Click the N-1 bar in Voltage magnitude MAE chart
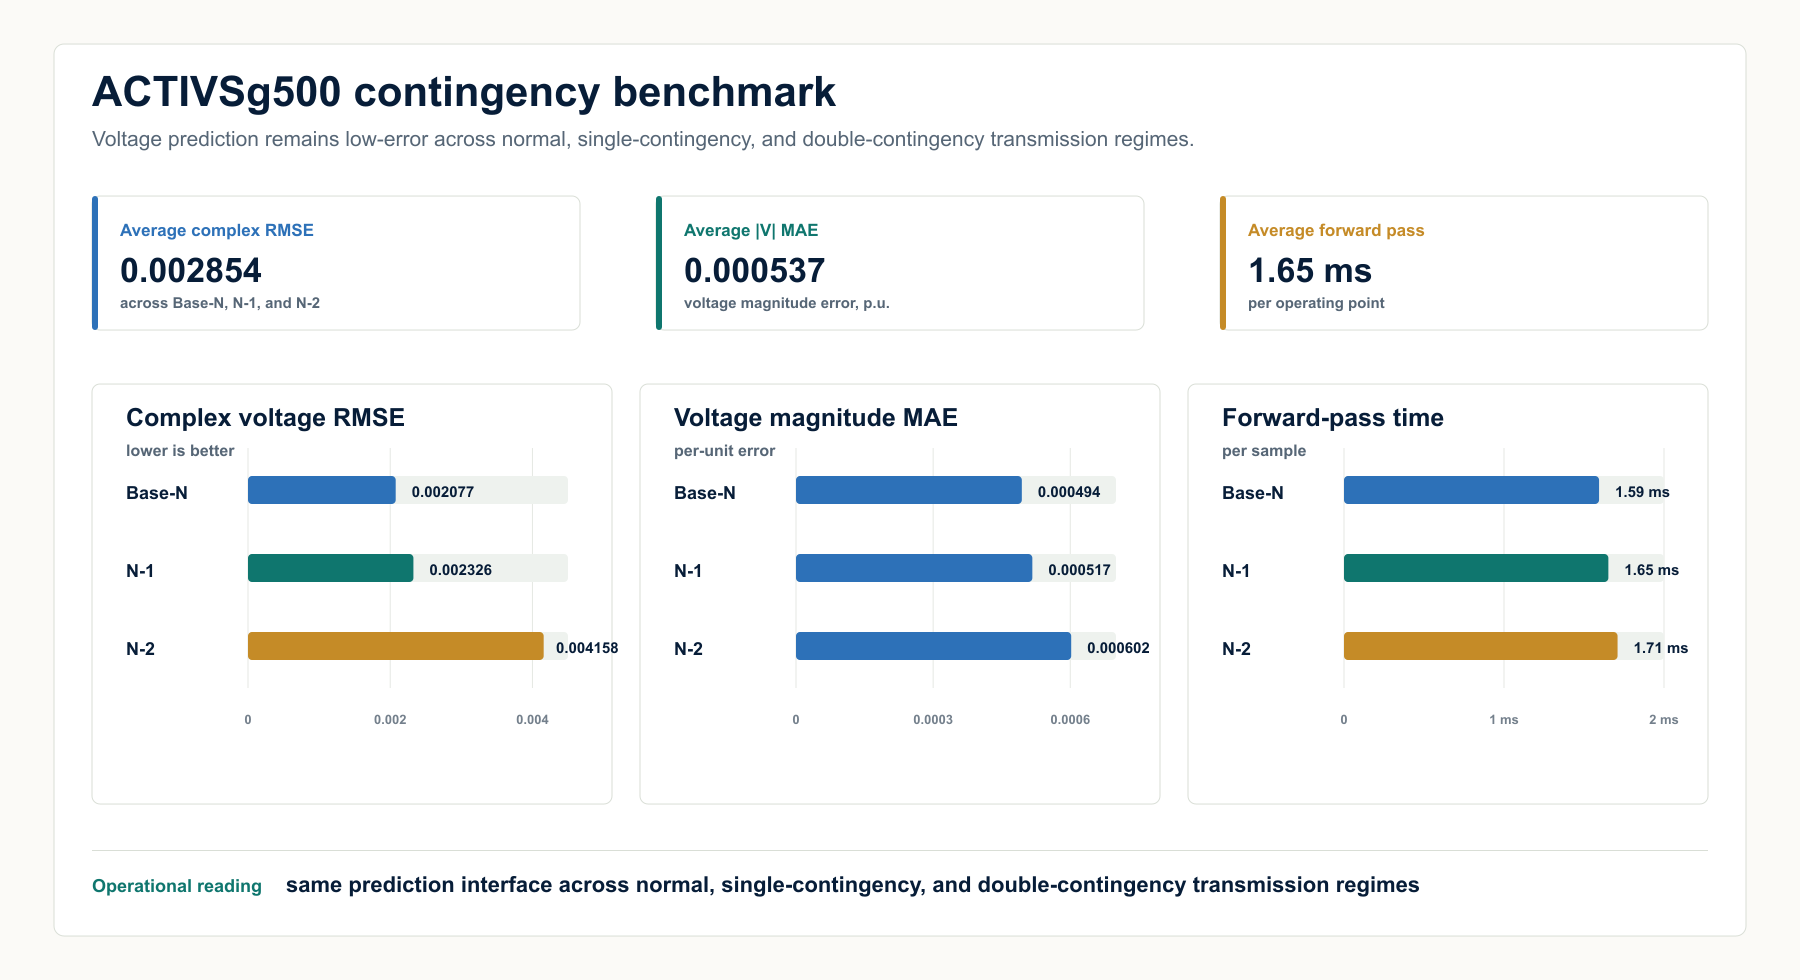Viewport: 1800px width, 980px height. point(914,568)
